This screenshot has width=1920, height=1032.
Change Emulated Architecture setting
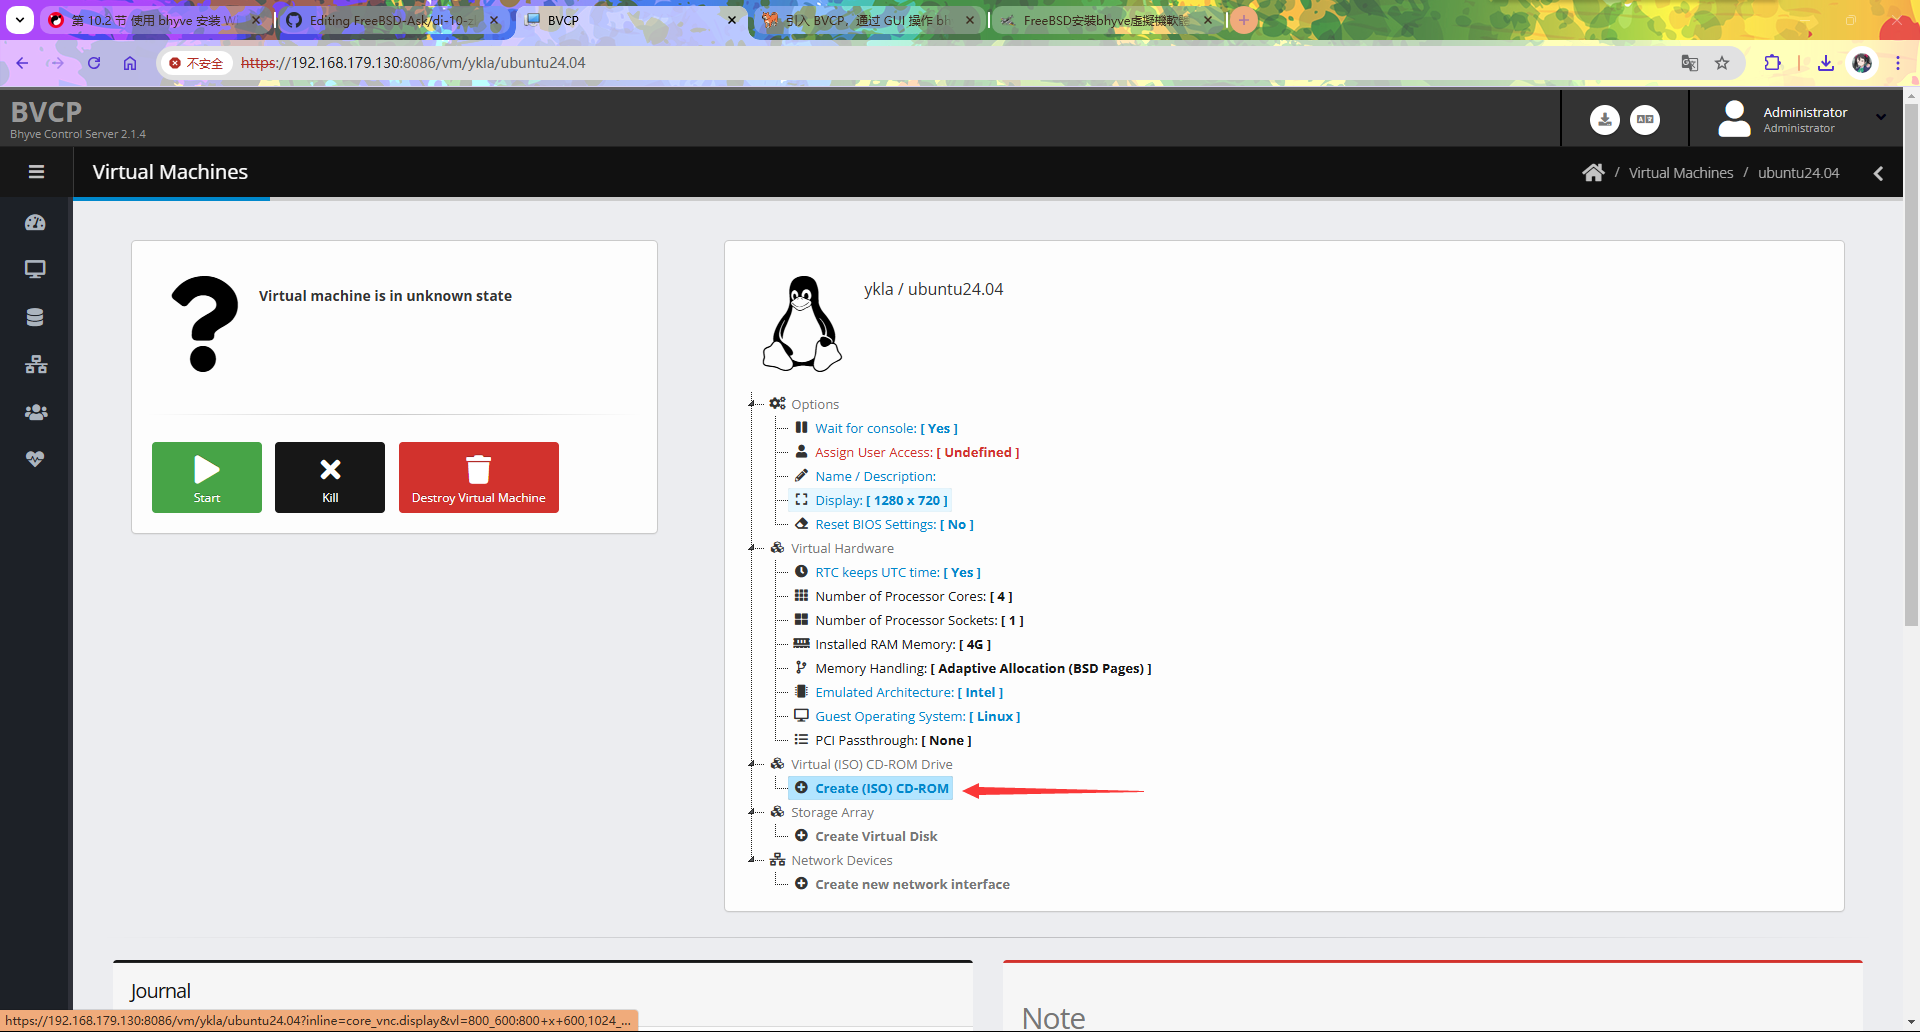[x=909, y=692]
